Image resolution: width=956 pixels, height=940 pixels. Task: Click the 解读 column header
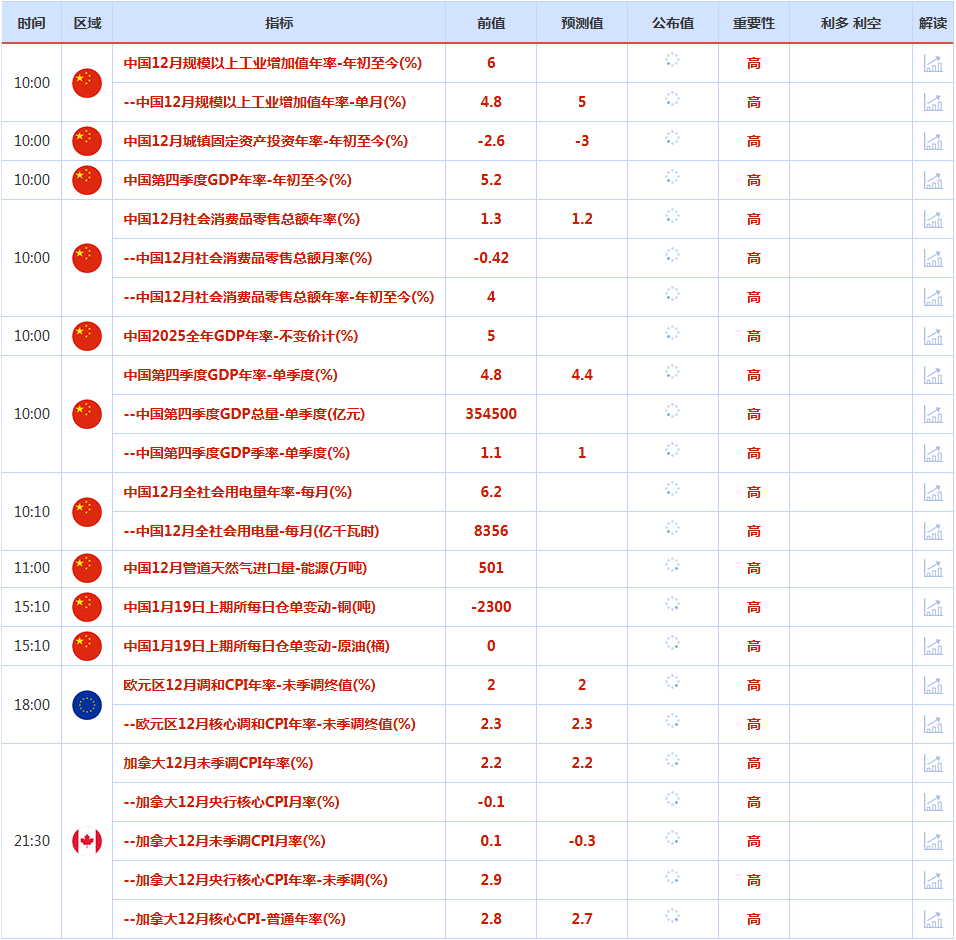[x=933, y=23]
